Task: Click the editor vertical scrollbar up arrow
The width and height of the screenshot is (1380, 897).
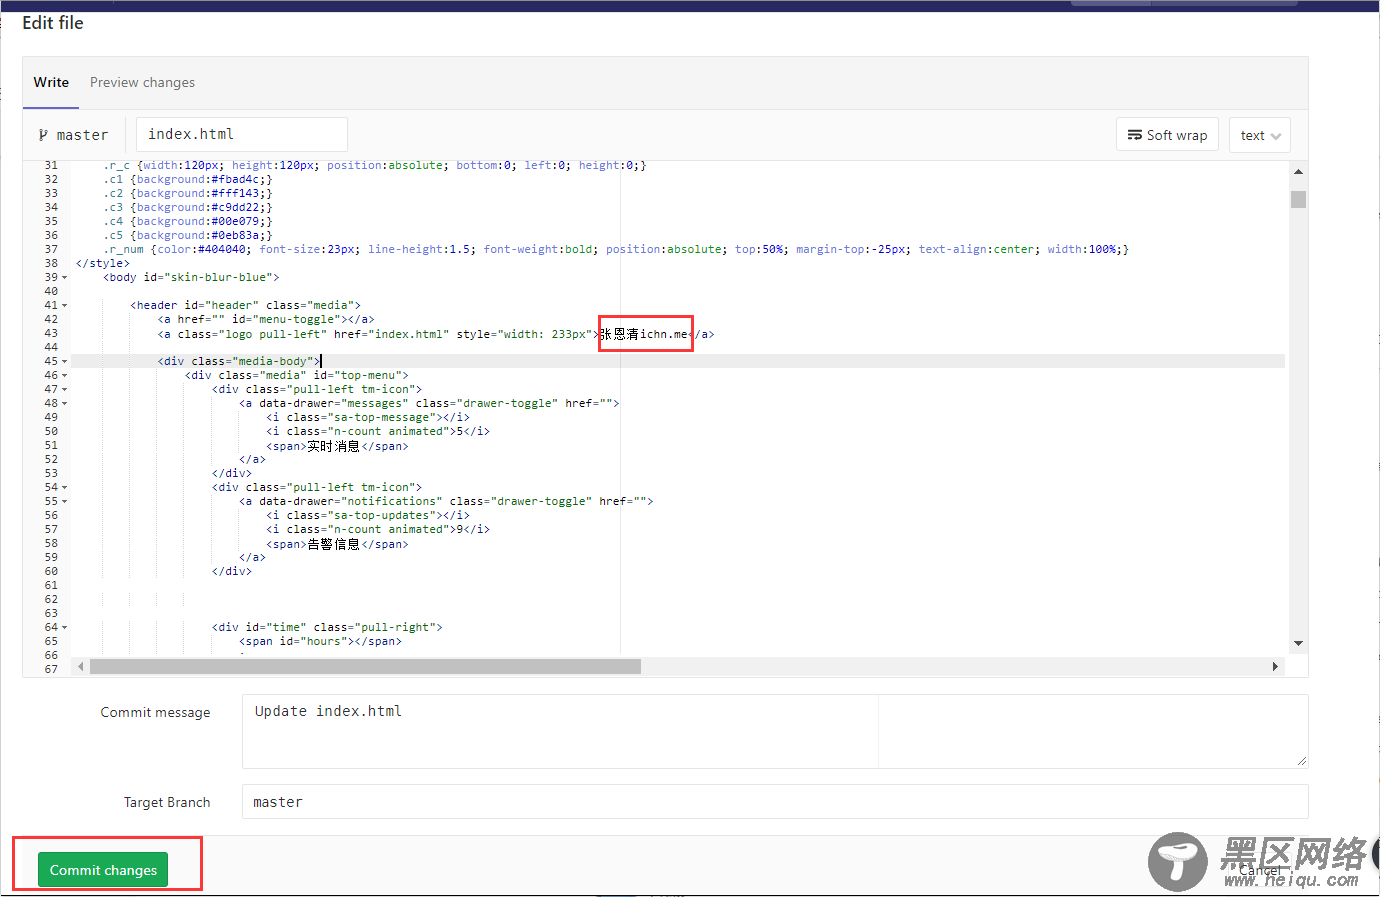Action: [1298, 172]
